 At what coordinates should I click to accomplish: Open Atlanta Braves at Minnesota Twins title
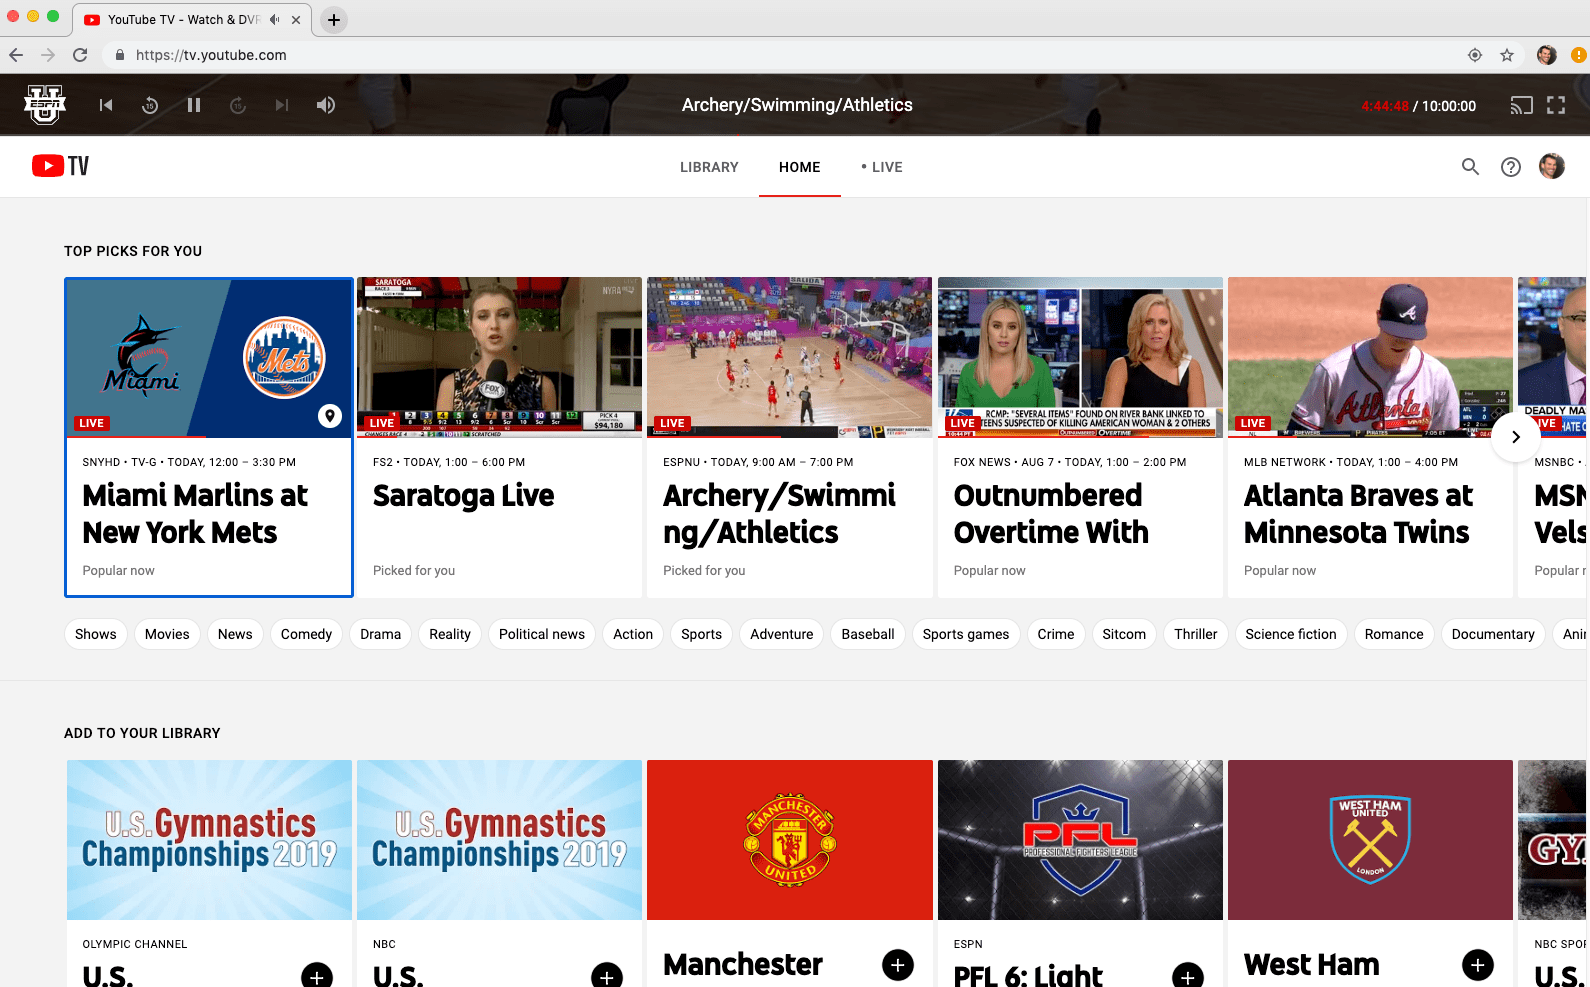click(x=1358, y=514)
